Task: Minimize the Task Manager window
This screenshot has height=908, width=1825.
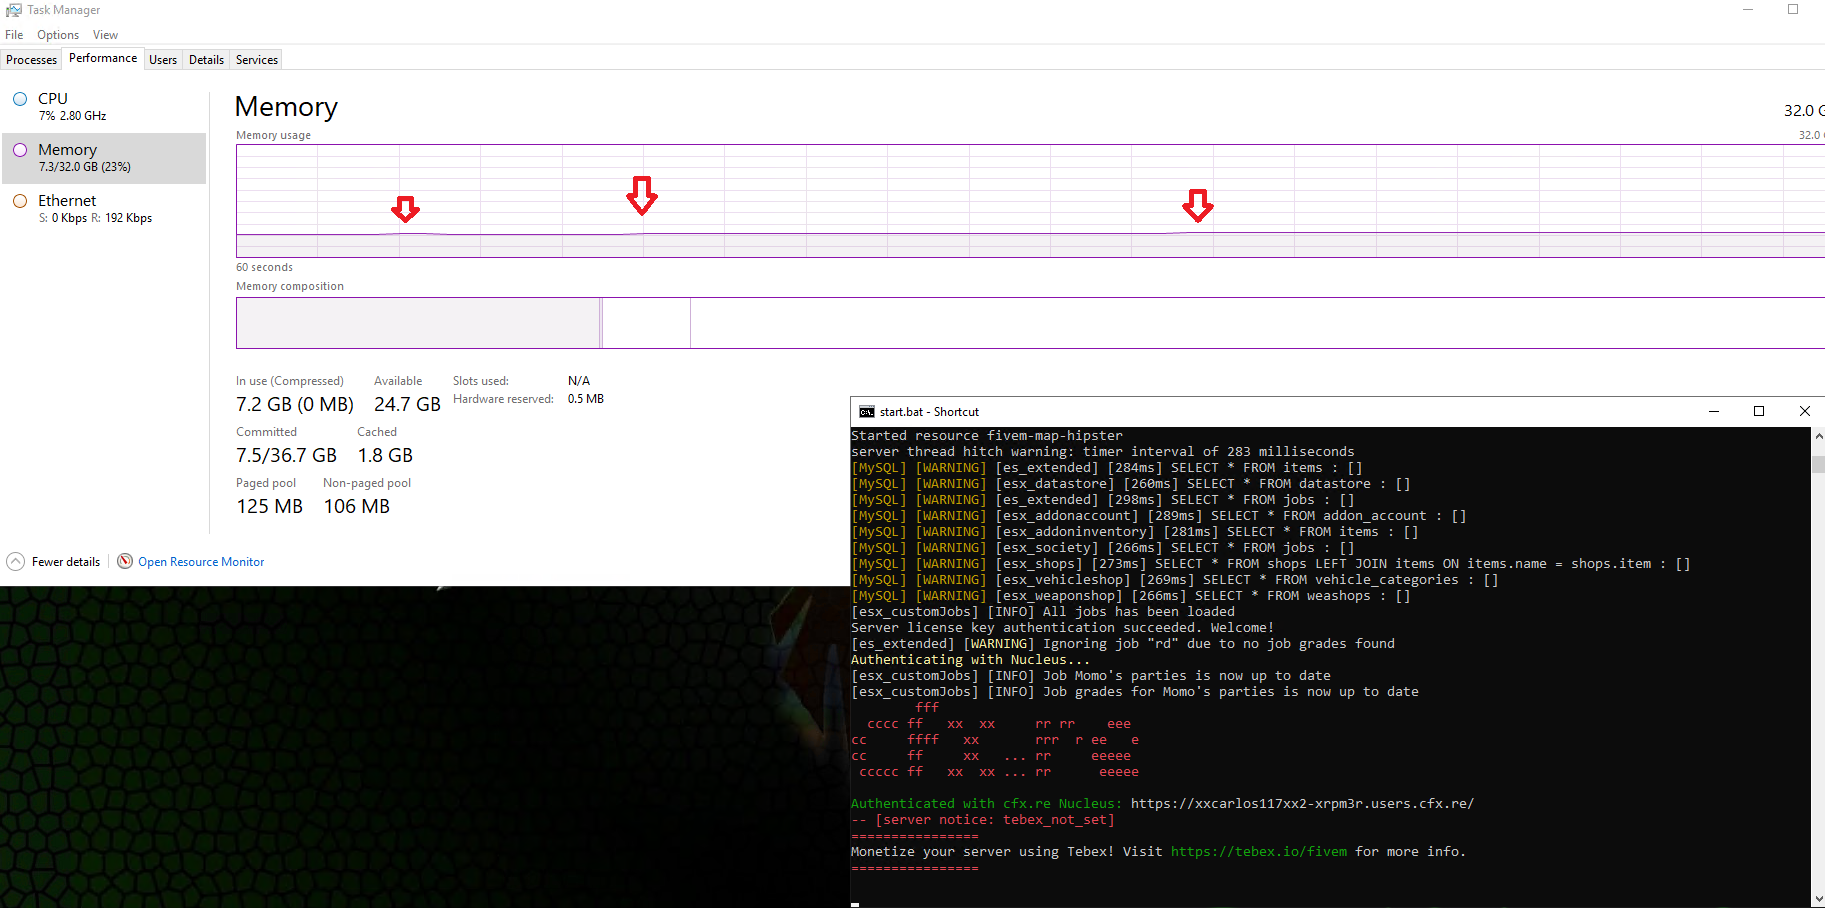Action: pos(1748,10)
